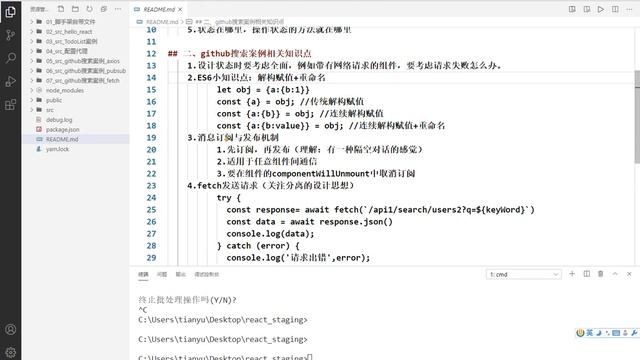Image resolution: width=640 pixels, height=360 pixels.
Task: Toggle the 英 language mode on IME toolbar
Action: pos(589,333)
